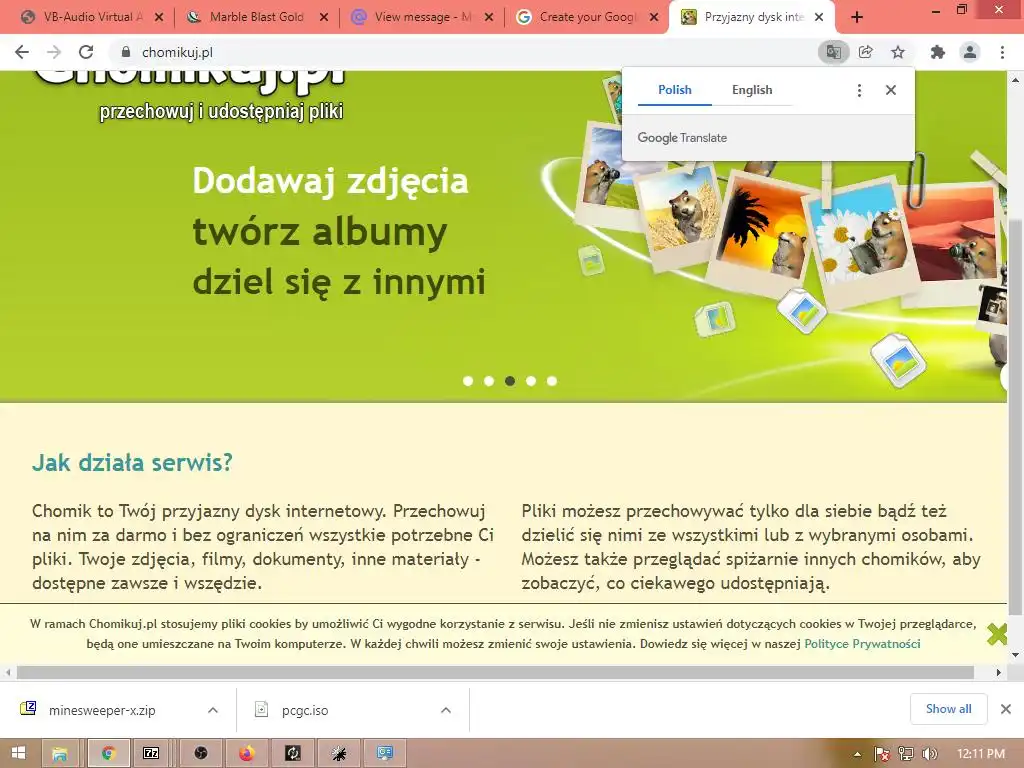The image size is (1024, 768).
Task: Dismiss the cookie notice green X
Action: click(x=997, y=633)
